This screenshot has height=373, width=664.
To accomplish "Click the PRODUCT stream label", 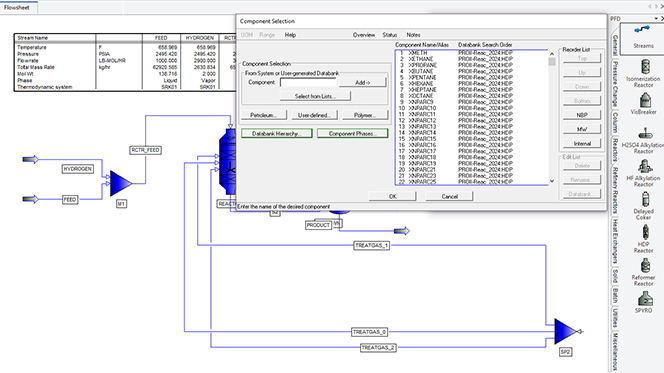I will tap(318, 225).
